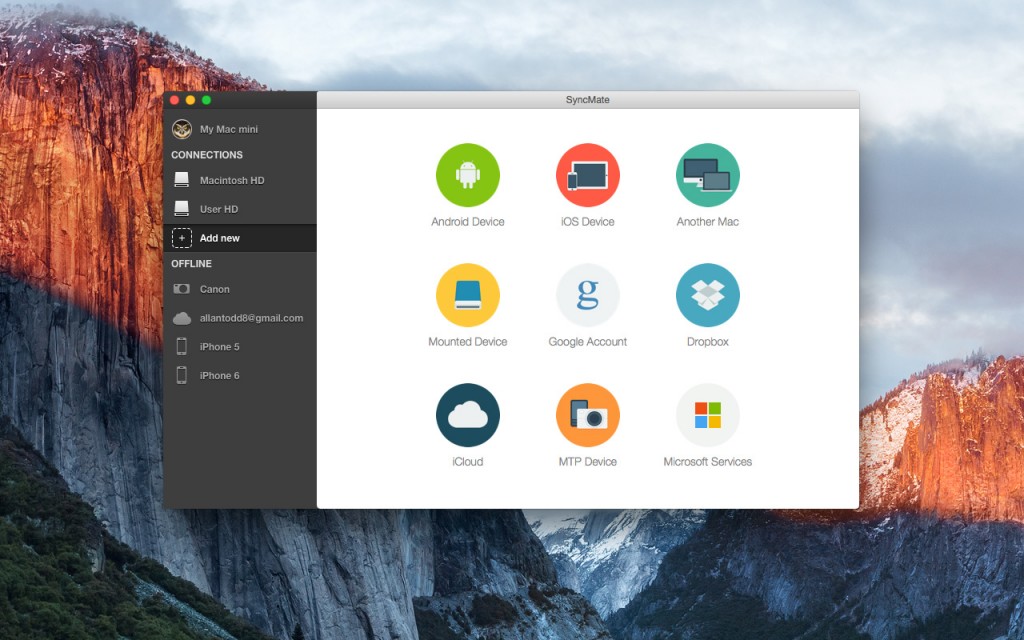
Task: Minimize SyncMate with the yellow button
Action: click(190, 100)
